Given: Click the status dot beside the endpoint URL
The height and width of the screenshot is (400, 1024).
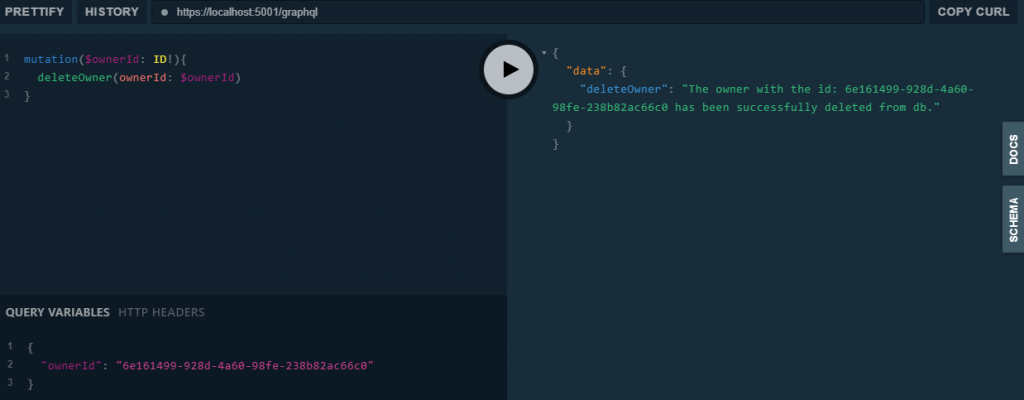Looking at the screenshot, I should tap(165, 12).
